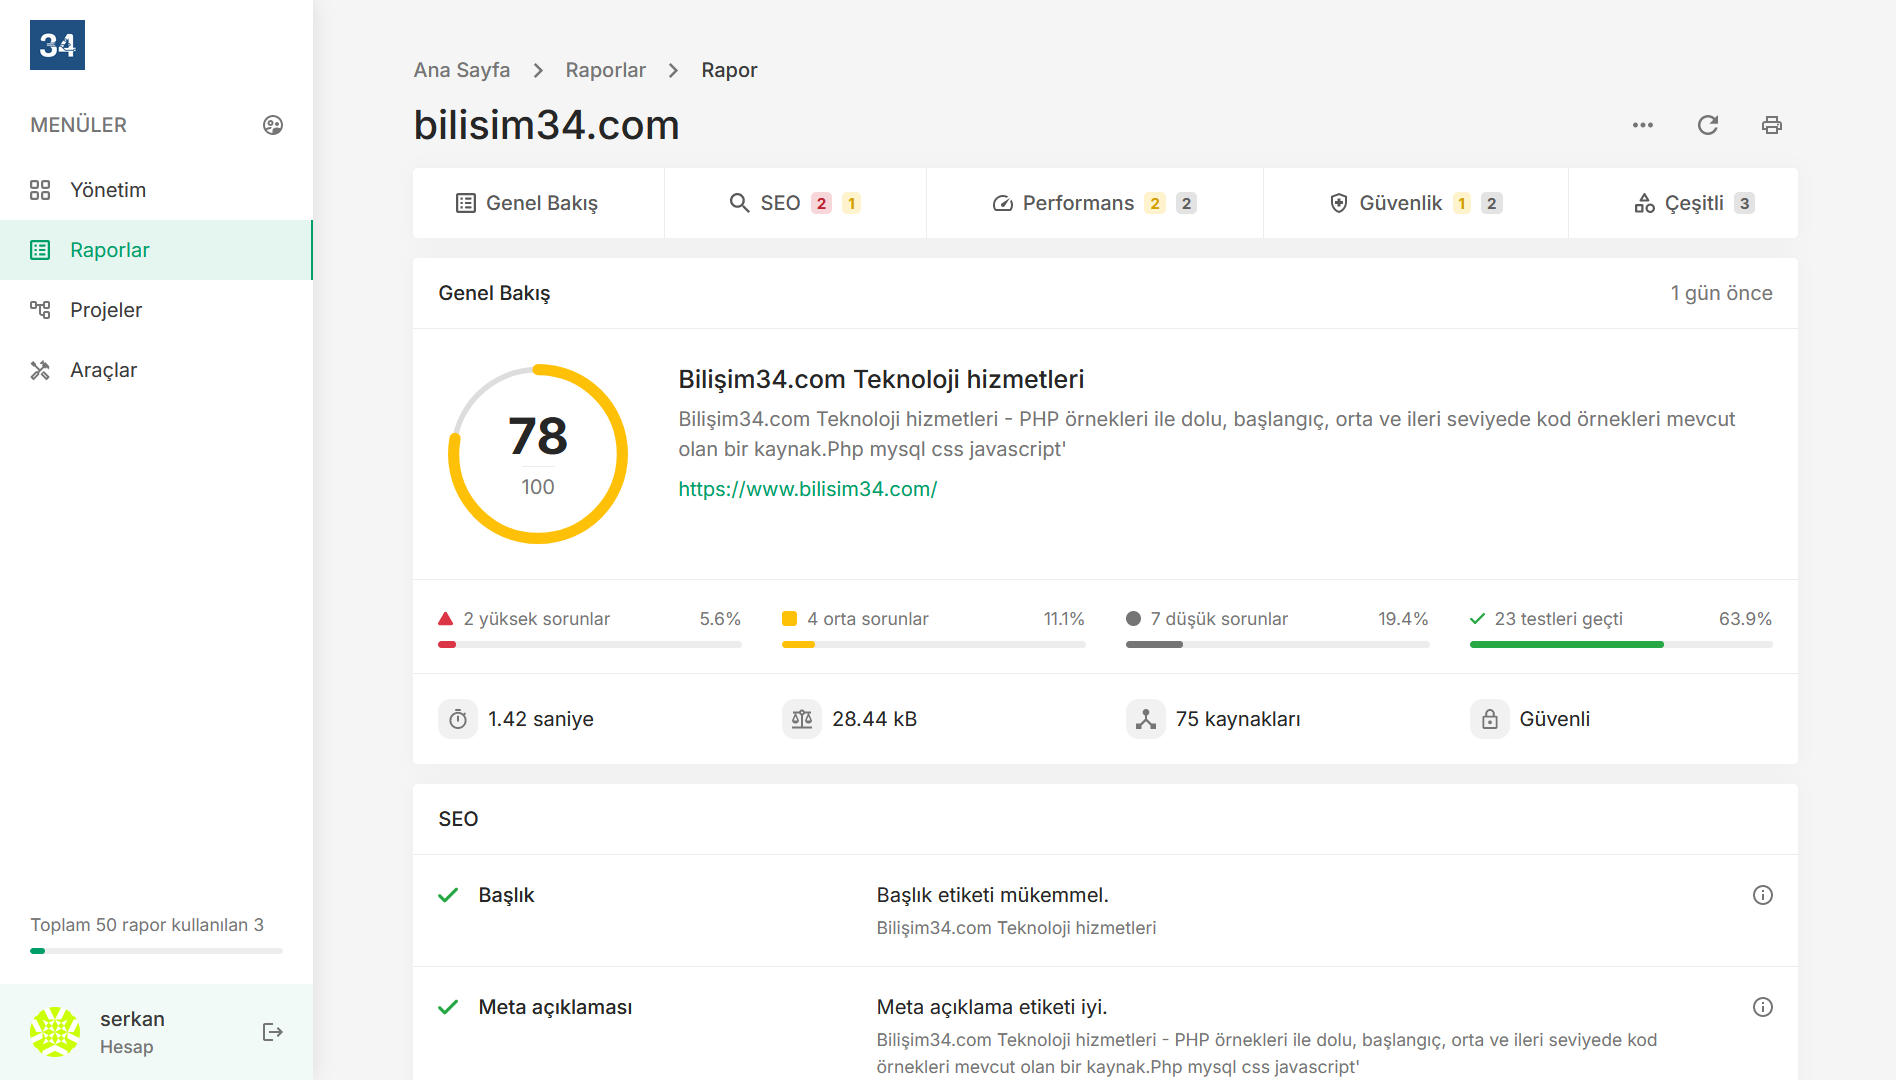This screenshot has height=1080, width=1896.
Task: Click green check beside Başlık
Action: tap(448, 895)
